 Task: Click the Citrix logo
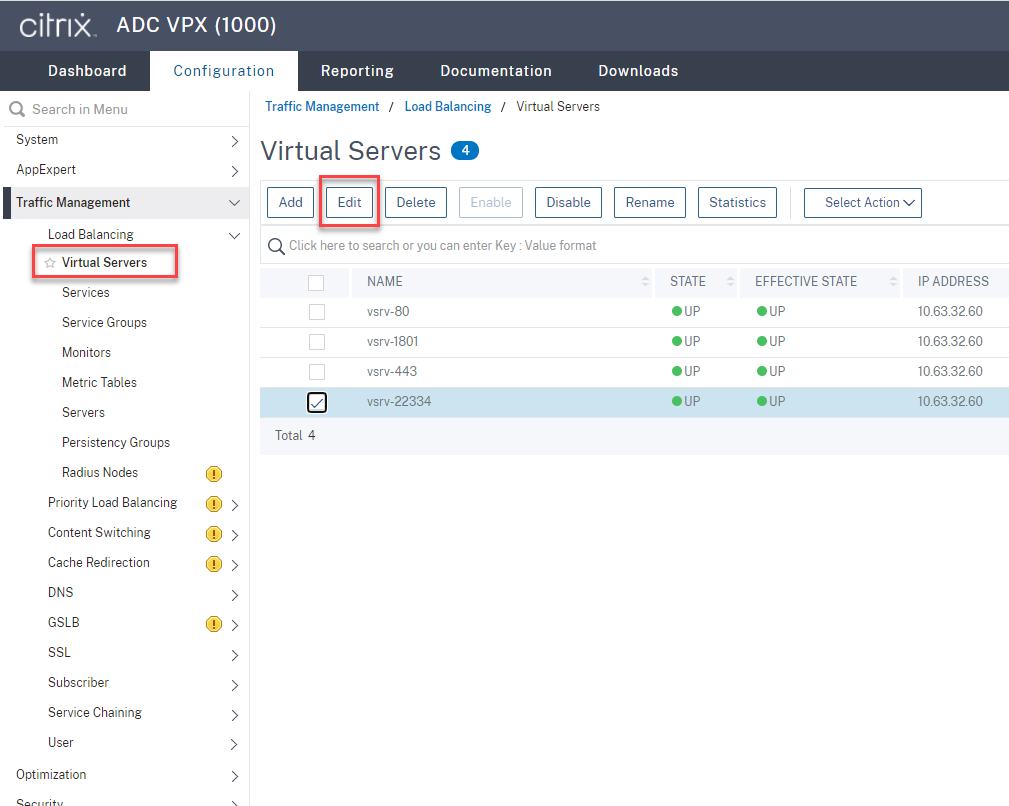55,25
